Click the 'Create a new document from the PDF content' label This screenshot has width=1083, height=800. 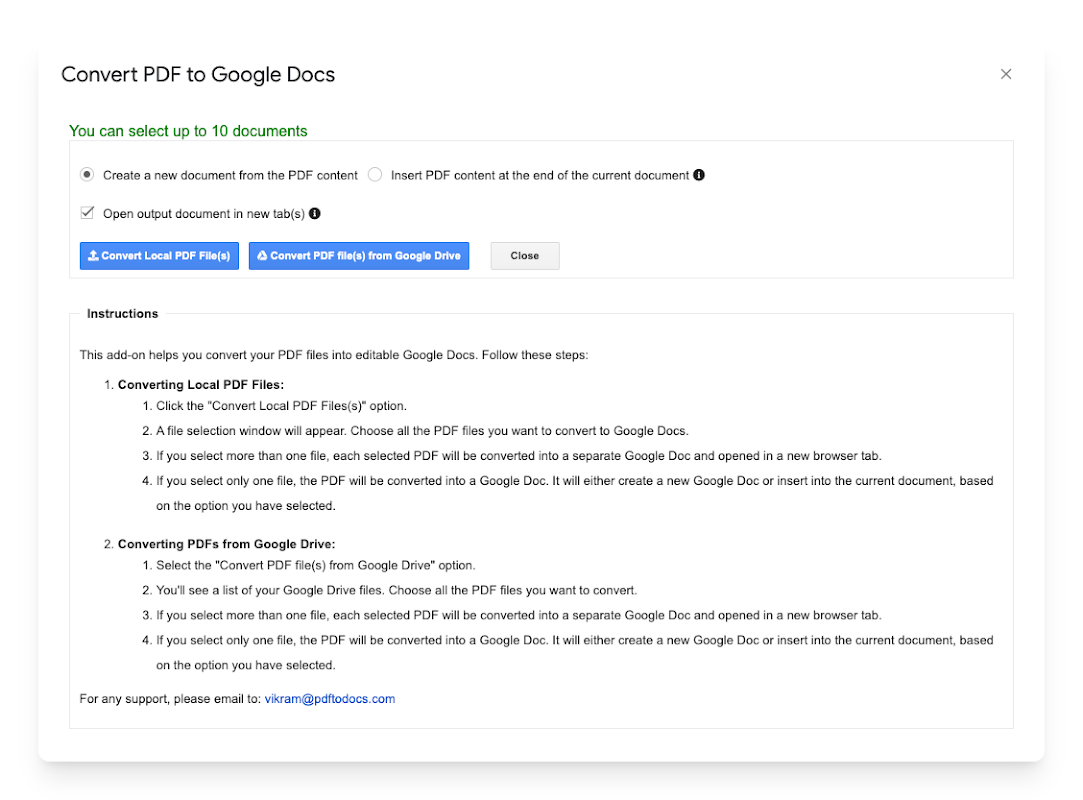(x=230, y=175)
